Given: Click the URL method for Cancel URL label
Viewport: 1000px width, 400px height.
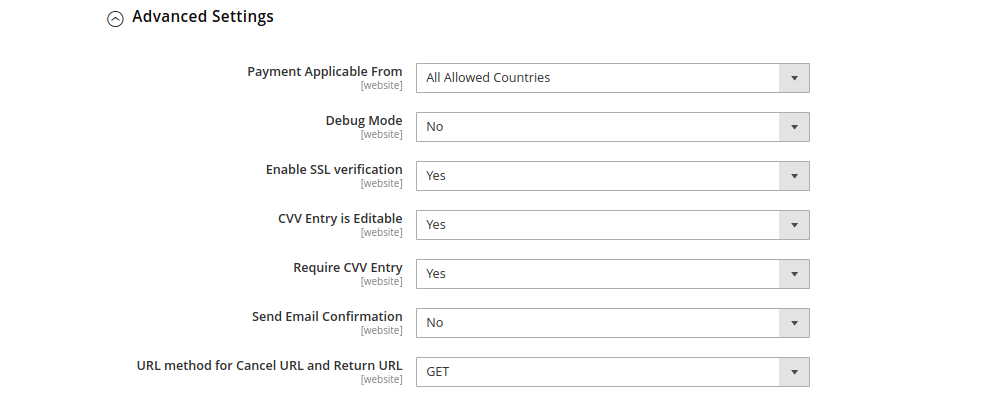Looking at the screenshot, I should [269, 366].
